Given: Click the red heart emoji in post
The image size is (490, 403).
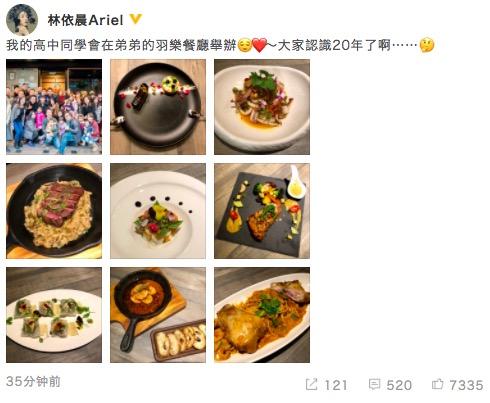Looking at the screenshot, I should (x=260, y=45).
